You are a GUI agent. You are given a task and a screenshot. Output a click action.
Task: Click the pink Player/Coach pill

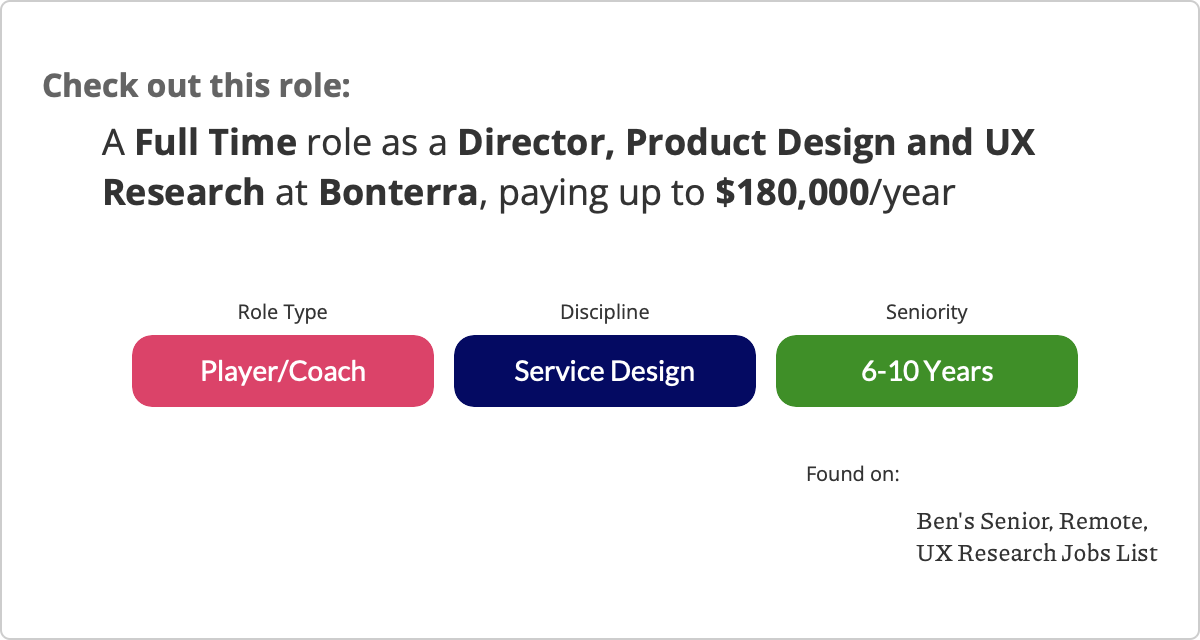tap(283, 371)
